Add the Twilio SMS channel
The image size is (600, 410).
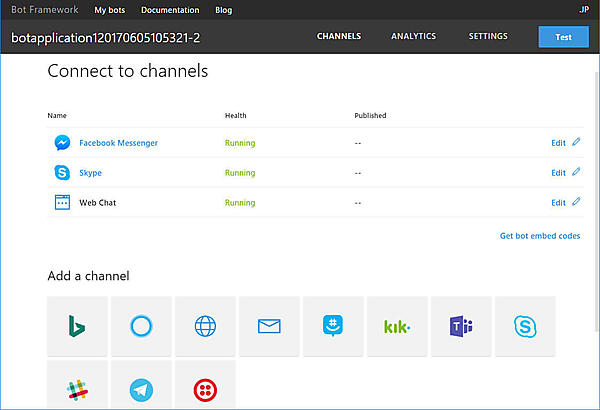point(205,388)
